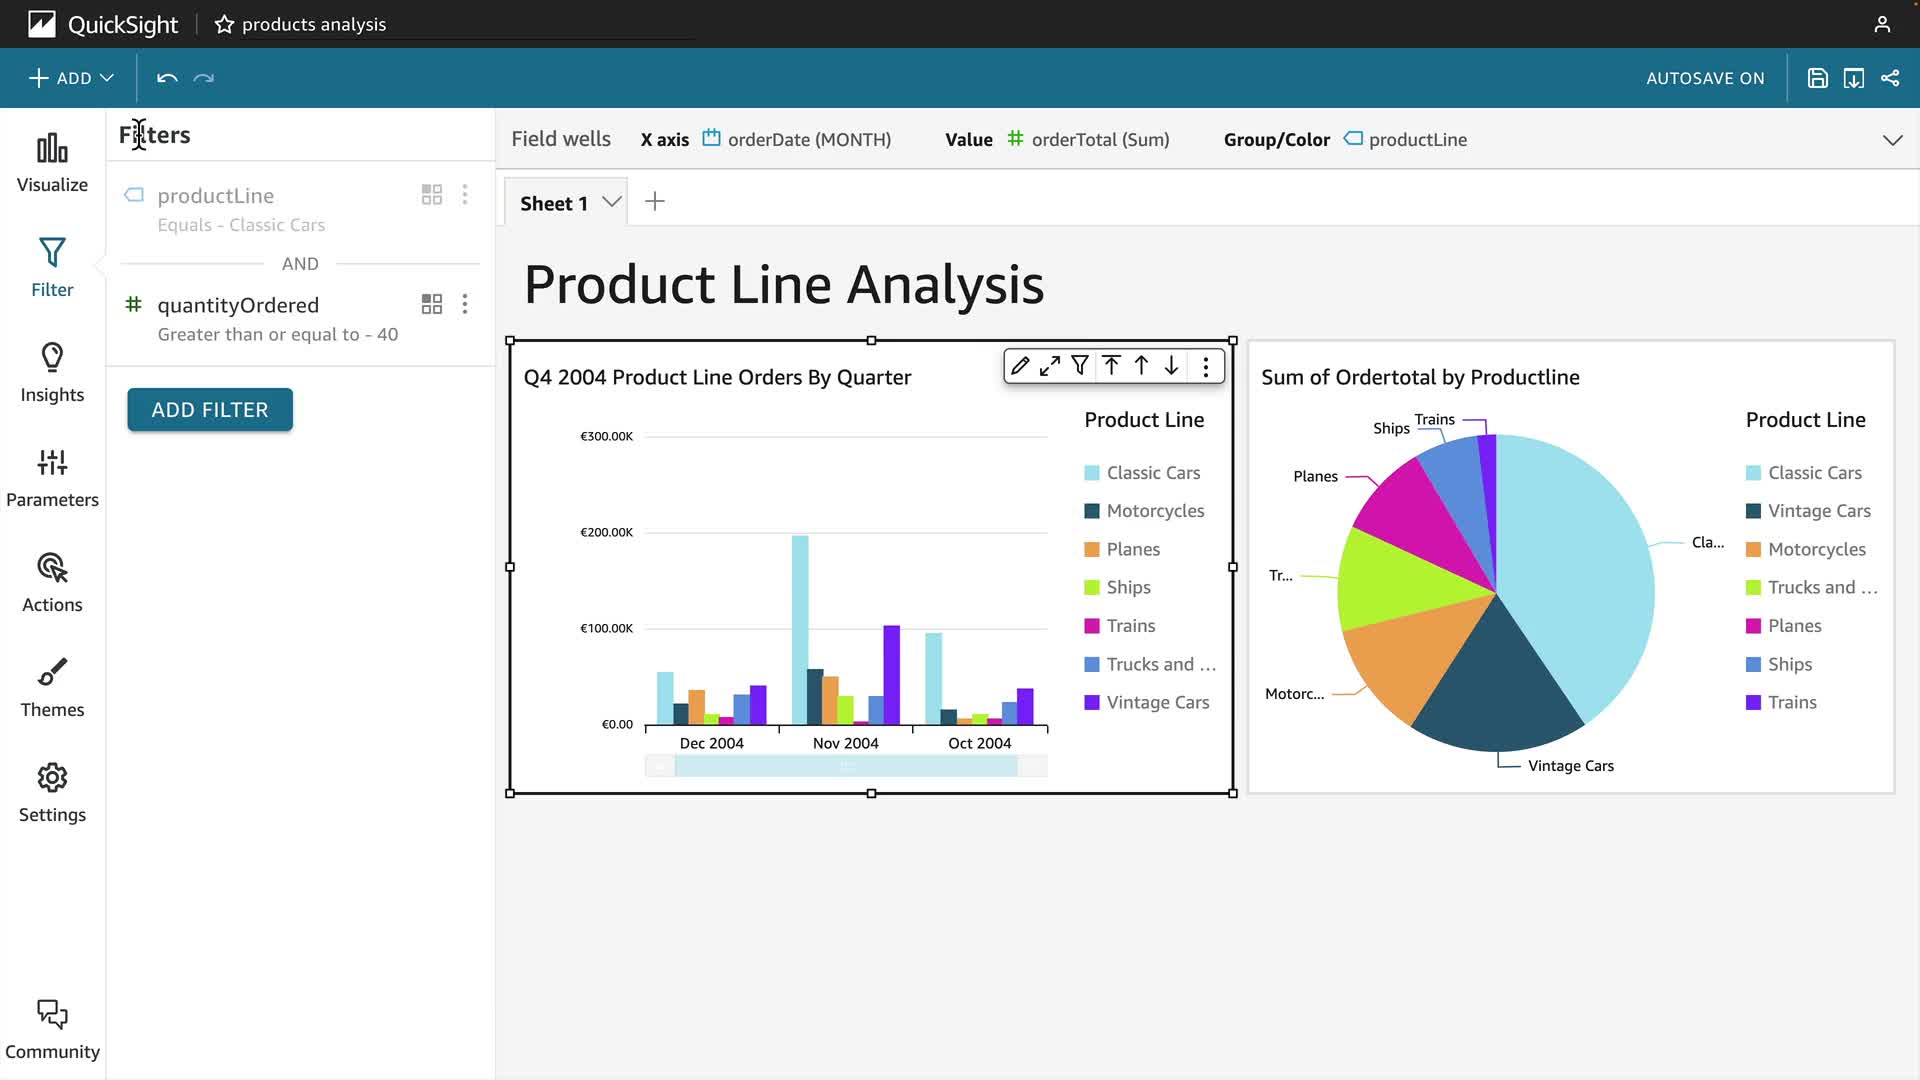The width and height of the screenshot is (1920, 1080).
Task: Click the ADD FILTER button
Action: click(x=210, y=410)
